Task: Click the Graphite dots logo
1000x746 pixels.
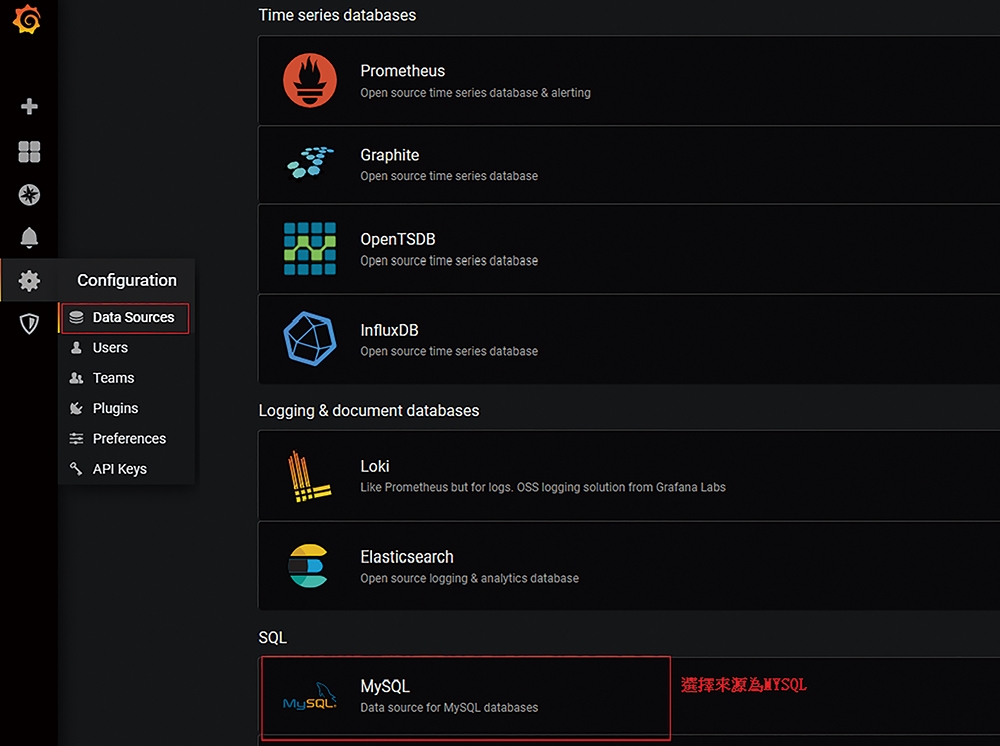Action: coord(310,163)
